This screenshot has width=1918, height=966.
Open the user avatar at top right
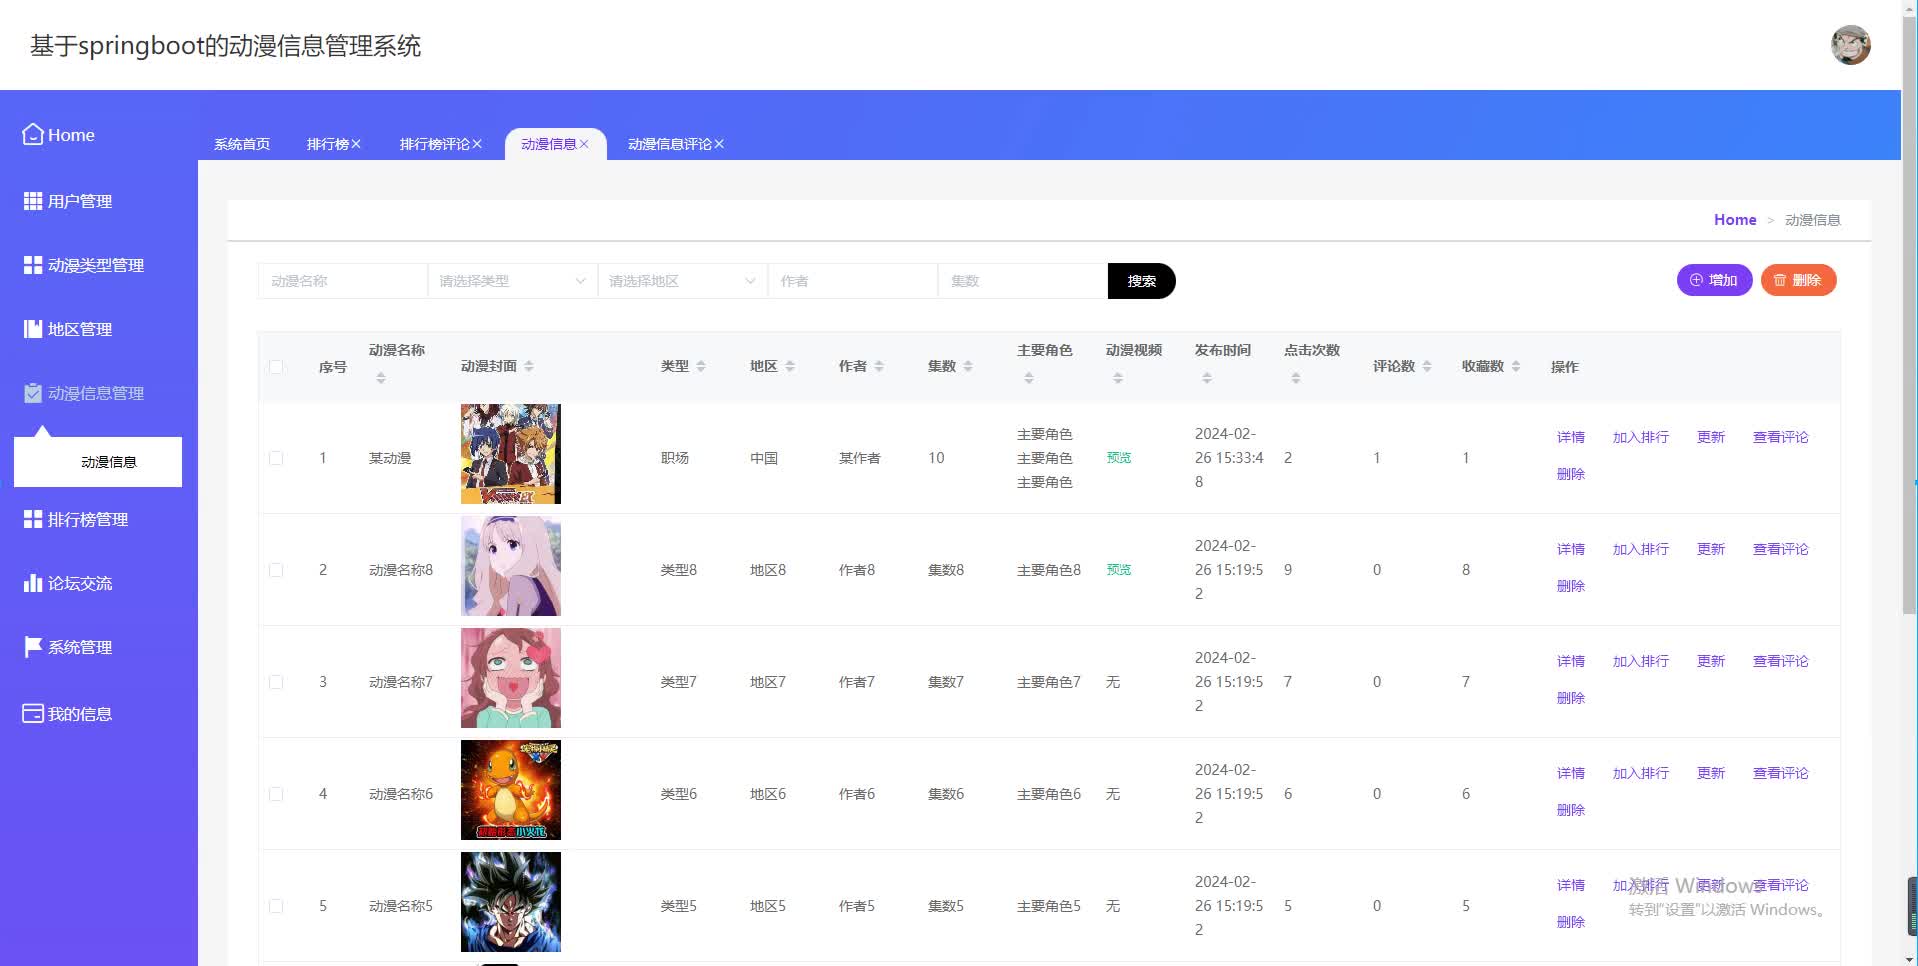[x=1850, y=45]
